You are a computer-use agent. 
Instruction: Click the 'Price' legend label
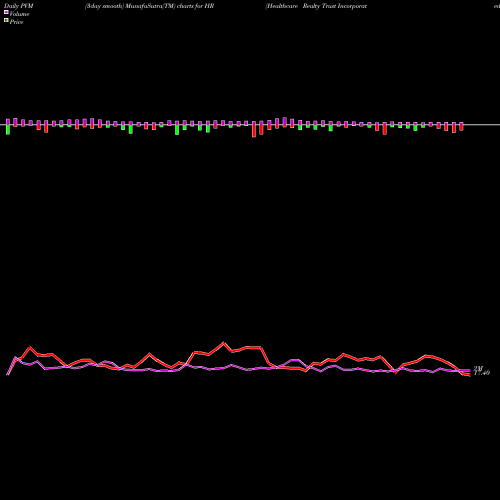[x=16, y=22]
